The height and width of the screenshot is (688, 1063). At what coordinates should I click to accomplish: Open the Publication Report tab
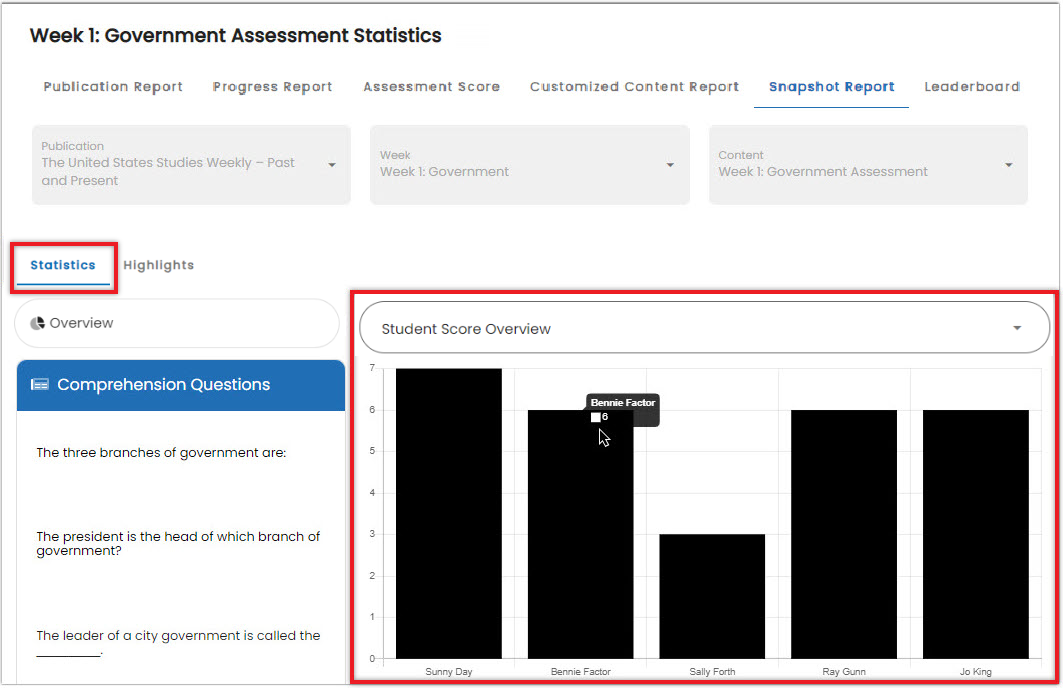pyautogui.click(x=112, y=87)
